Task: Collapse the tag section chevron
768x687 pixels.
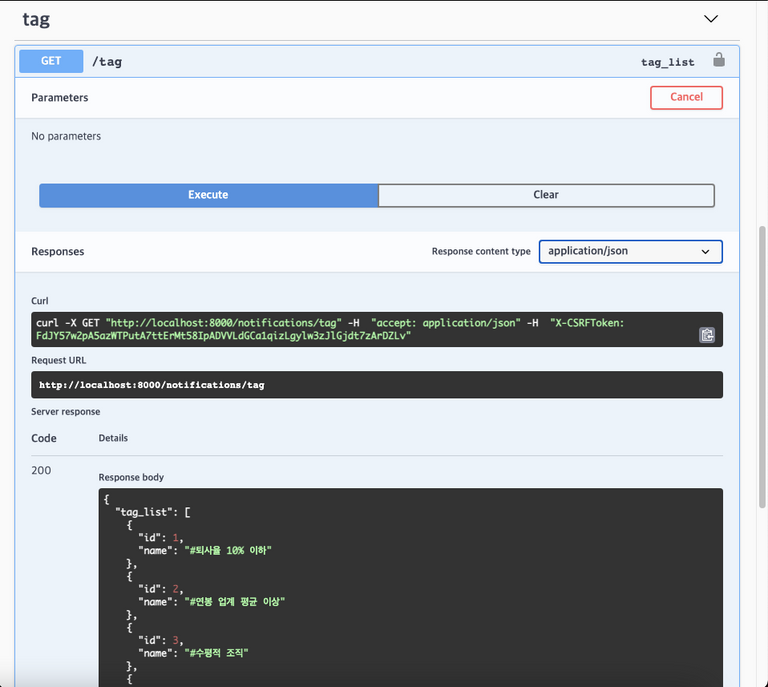Action: pyautogui.click(x=711, y=19)
